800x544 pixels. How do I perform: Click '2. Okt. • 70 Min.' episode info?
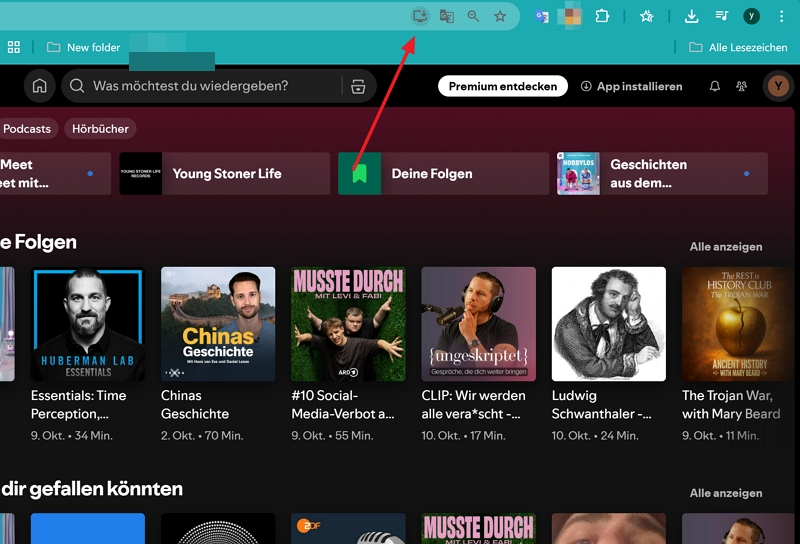point(202,436)
